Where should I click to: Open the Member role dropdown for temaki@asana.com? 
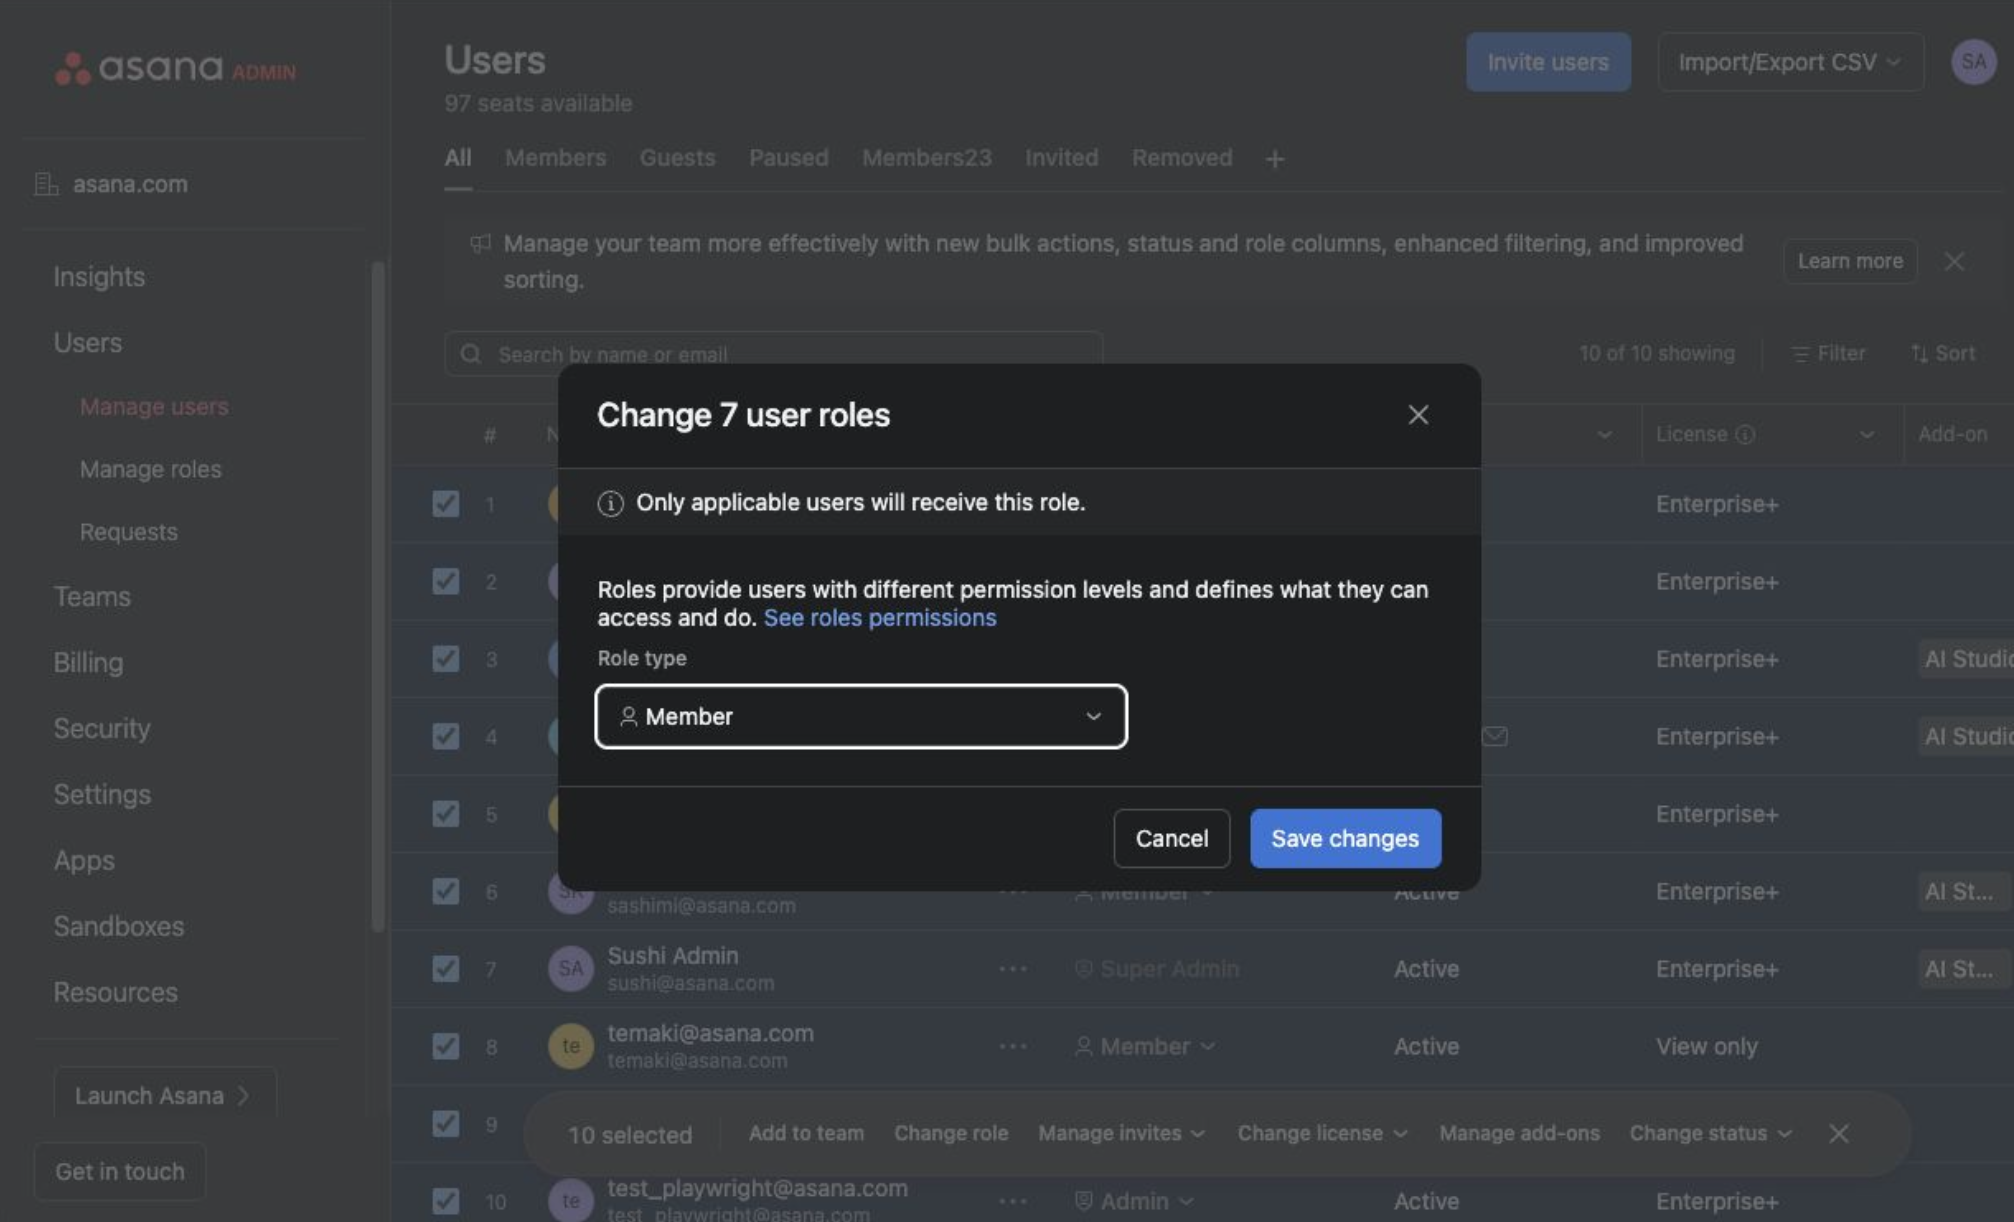[x=1146, y=1047]
